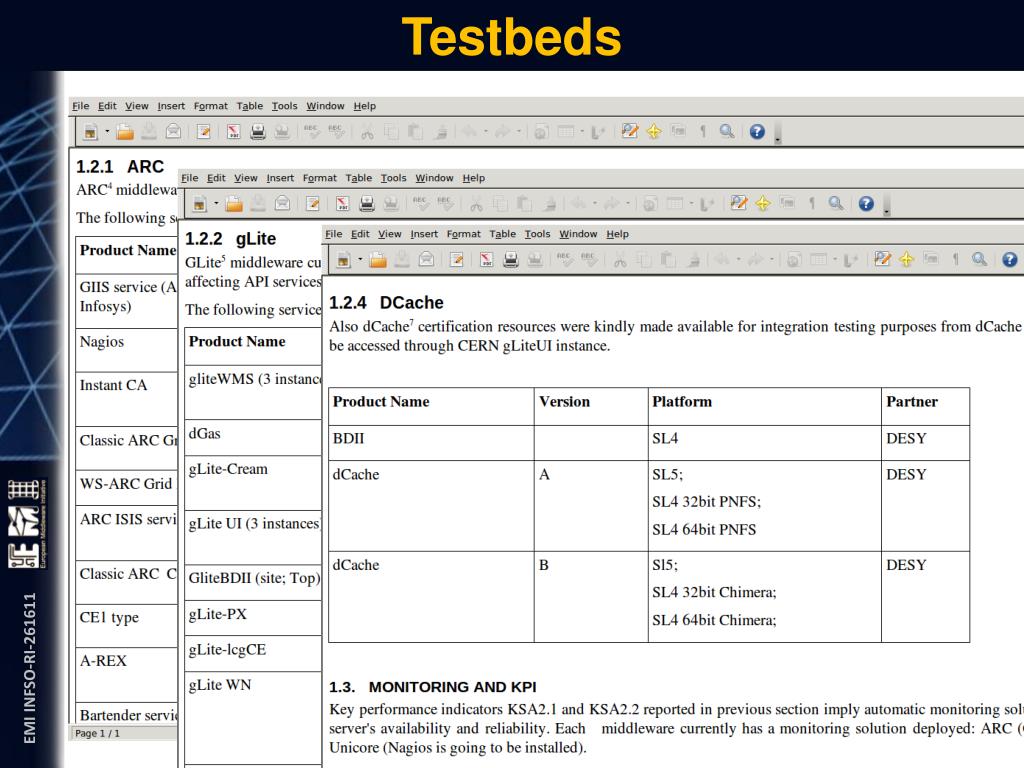Screen dimensions: 1024x768
Task: Export as PDF in ARC window toolbar
Action: coord(233,132)
